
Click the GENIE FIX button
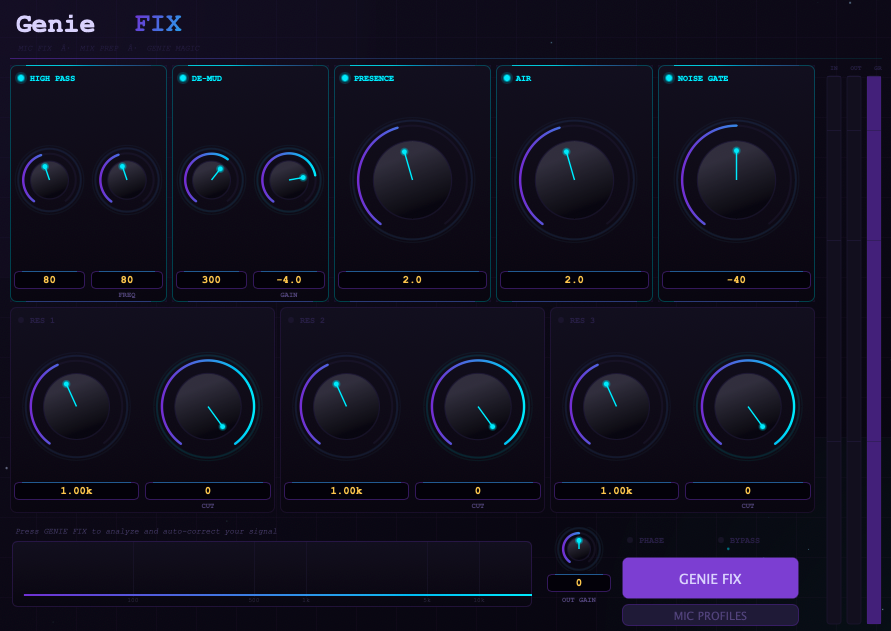[x=710, y=578]
